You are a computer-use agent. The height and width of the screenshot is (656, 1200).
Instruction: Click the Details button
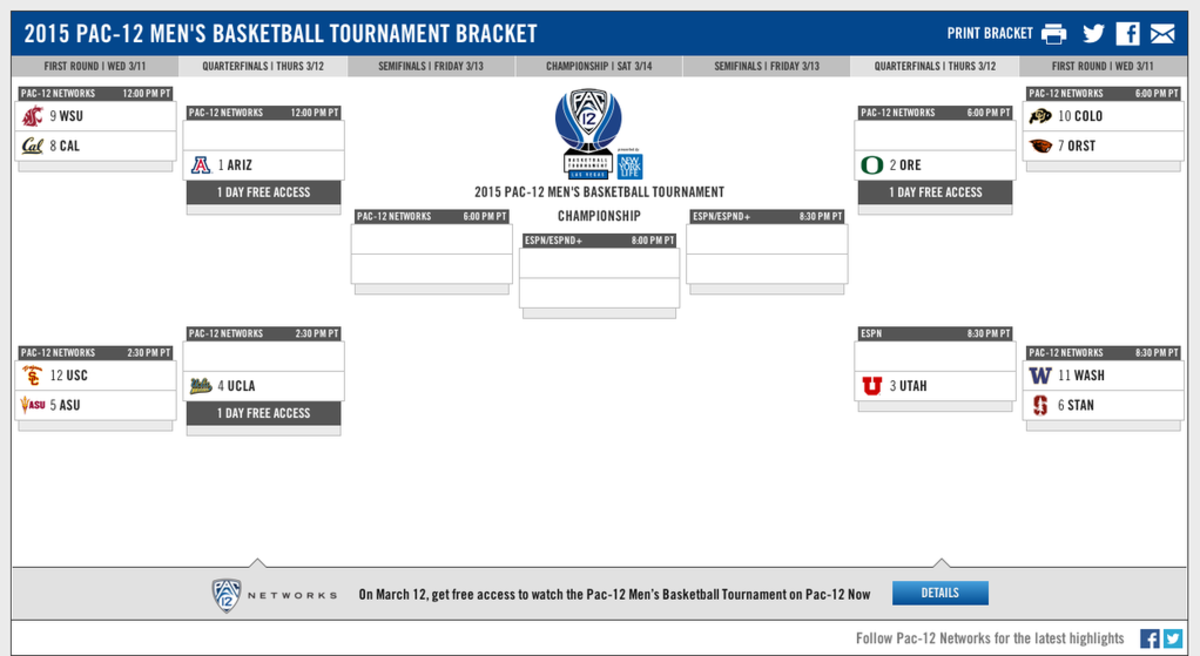point(940,593)
